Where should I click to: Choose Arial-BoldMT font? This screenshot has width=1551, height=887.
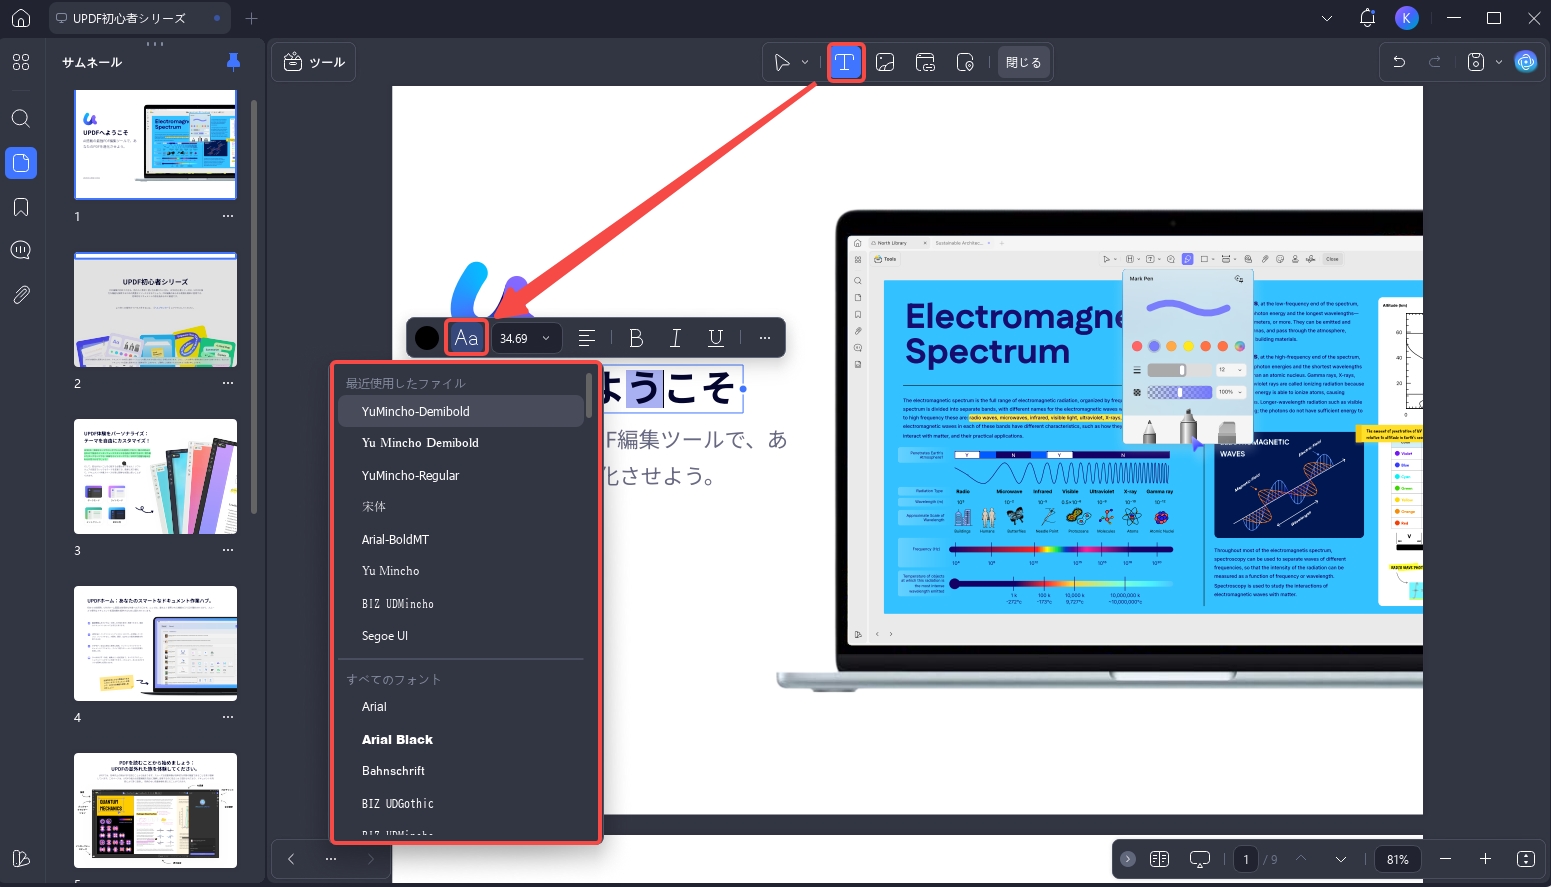pyautogui.click(x=461, y=539)
